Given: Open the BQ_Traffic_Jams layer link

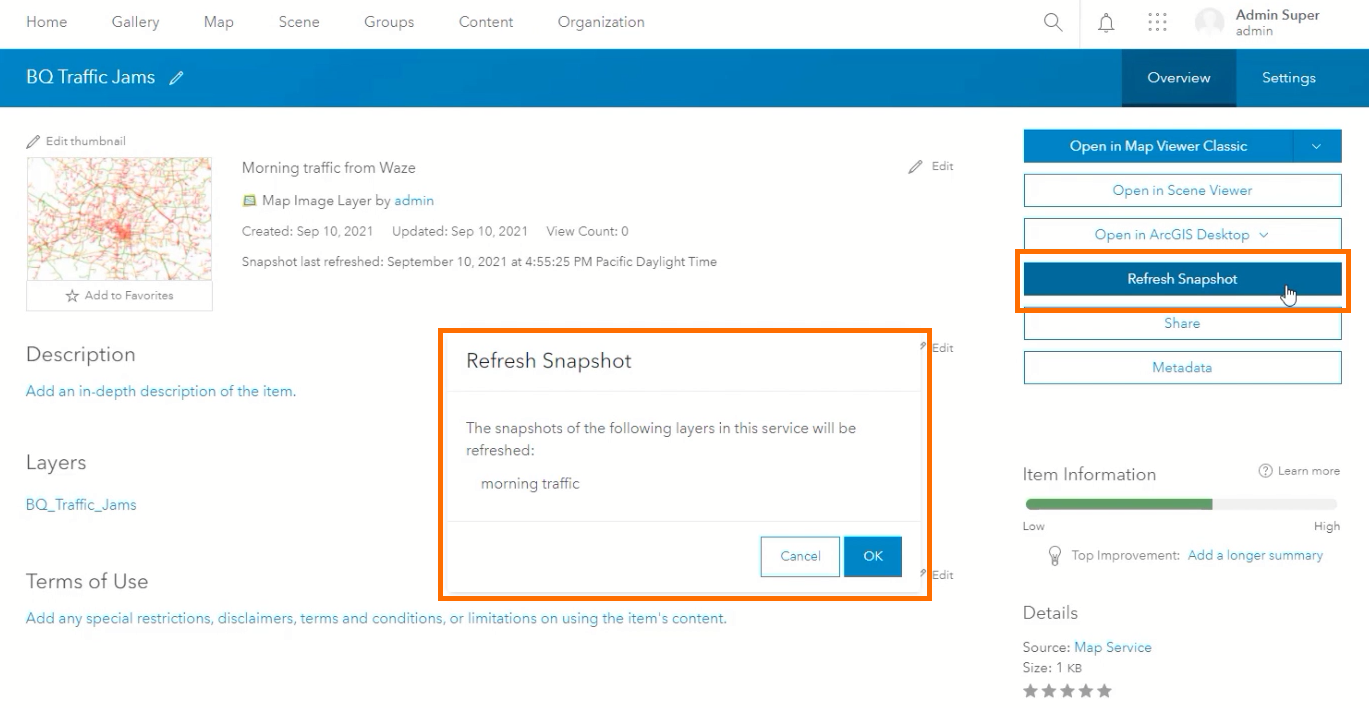Looking at the screenshot, I should click(x=80, y=504).
